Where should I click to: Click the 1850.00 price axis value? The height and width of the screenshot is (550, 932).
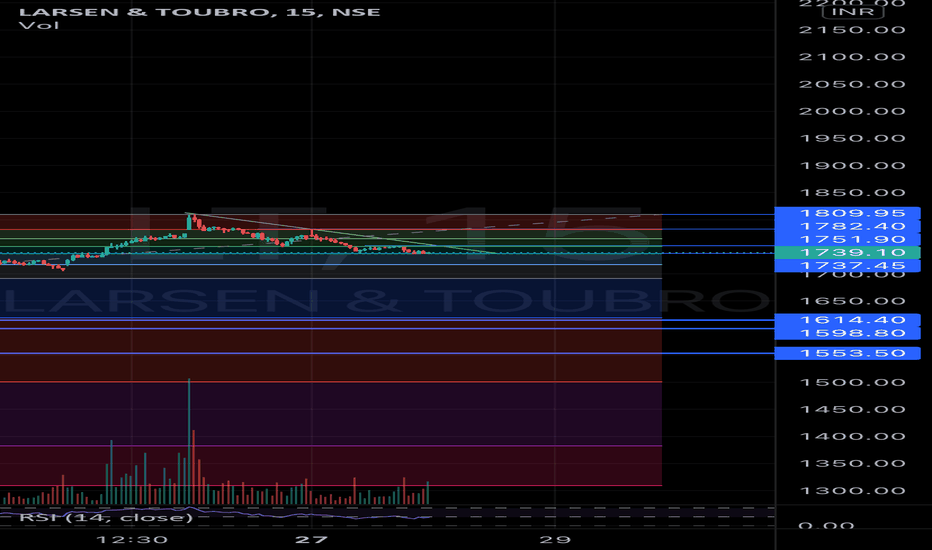[x=852, y=193]
